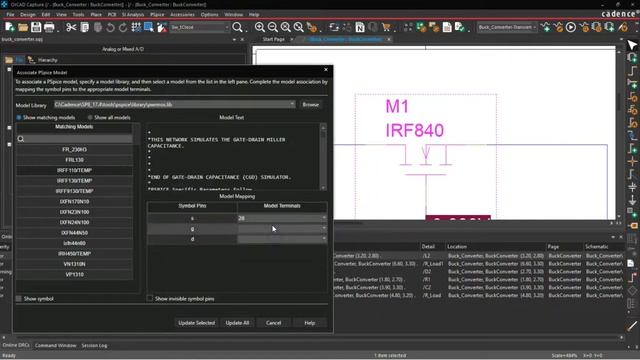Image resolution: width=640 pixels, height=360 pixels.
Task: Click the Undo arrow icon
Action: [x=110, y=27]
